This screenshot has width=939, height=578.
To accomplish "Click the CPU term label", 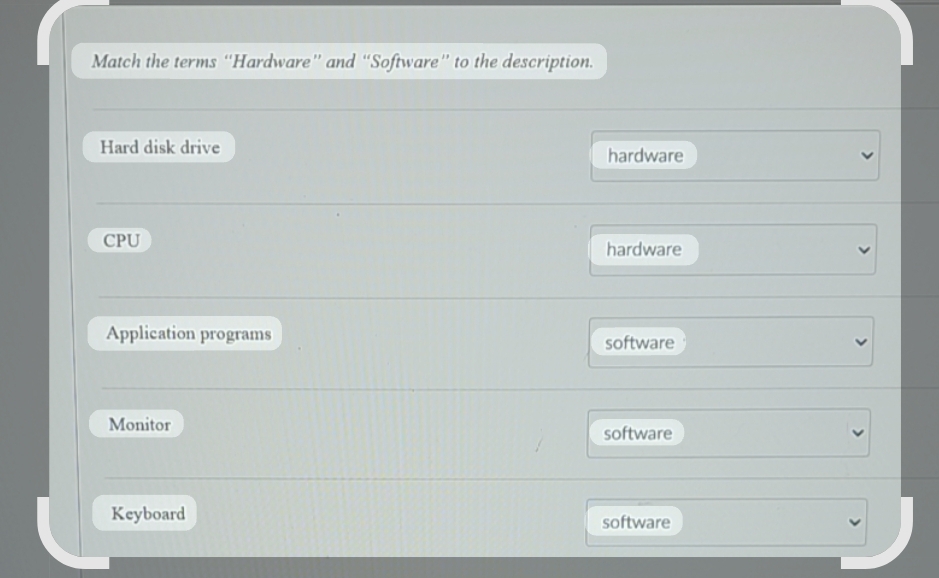I will click(119, 239).
